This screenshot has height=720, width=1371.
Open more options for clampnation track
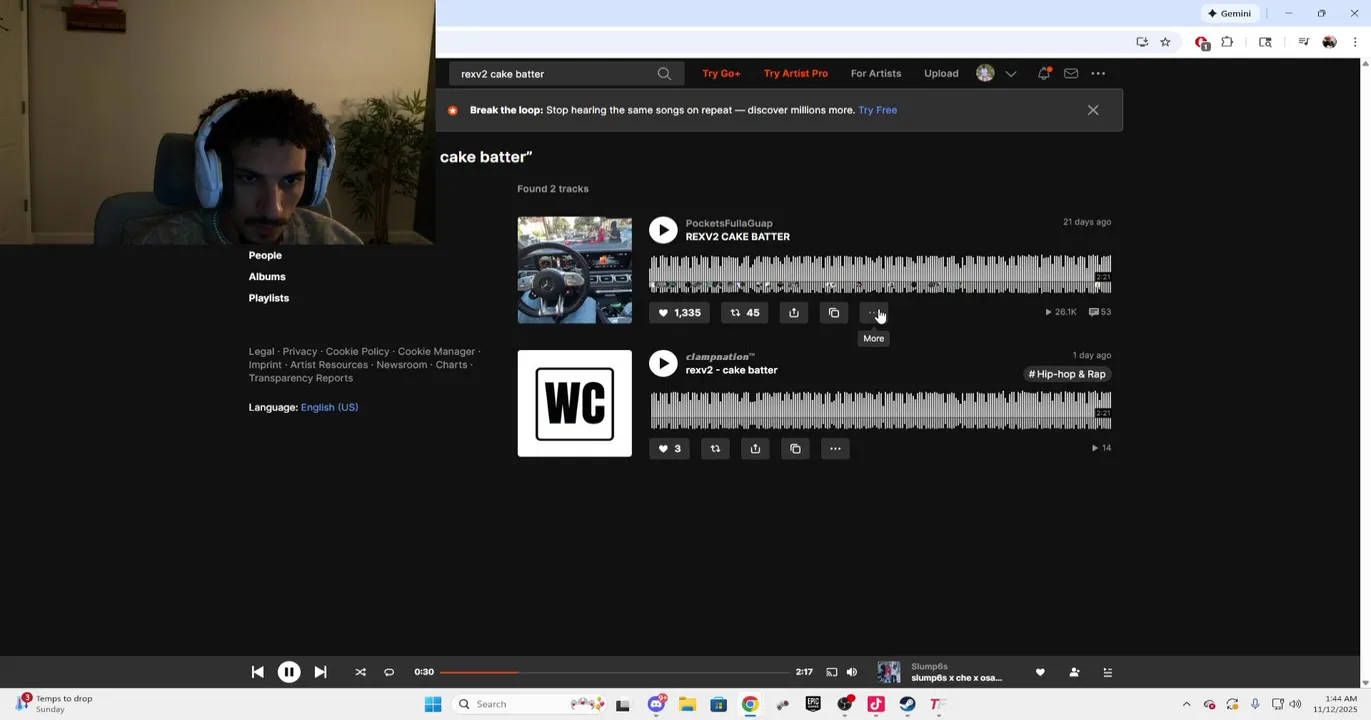pos(835,449)
